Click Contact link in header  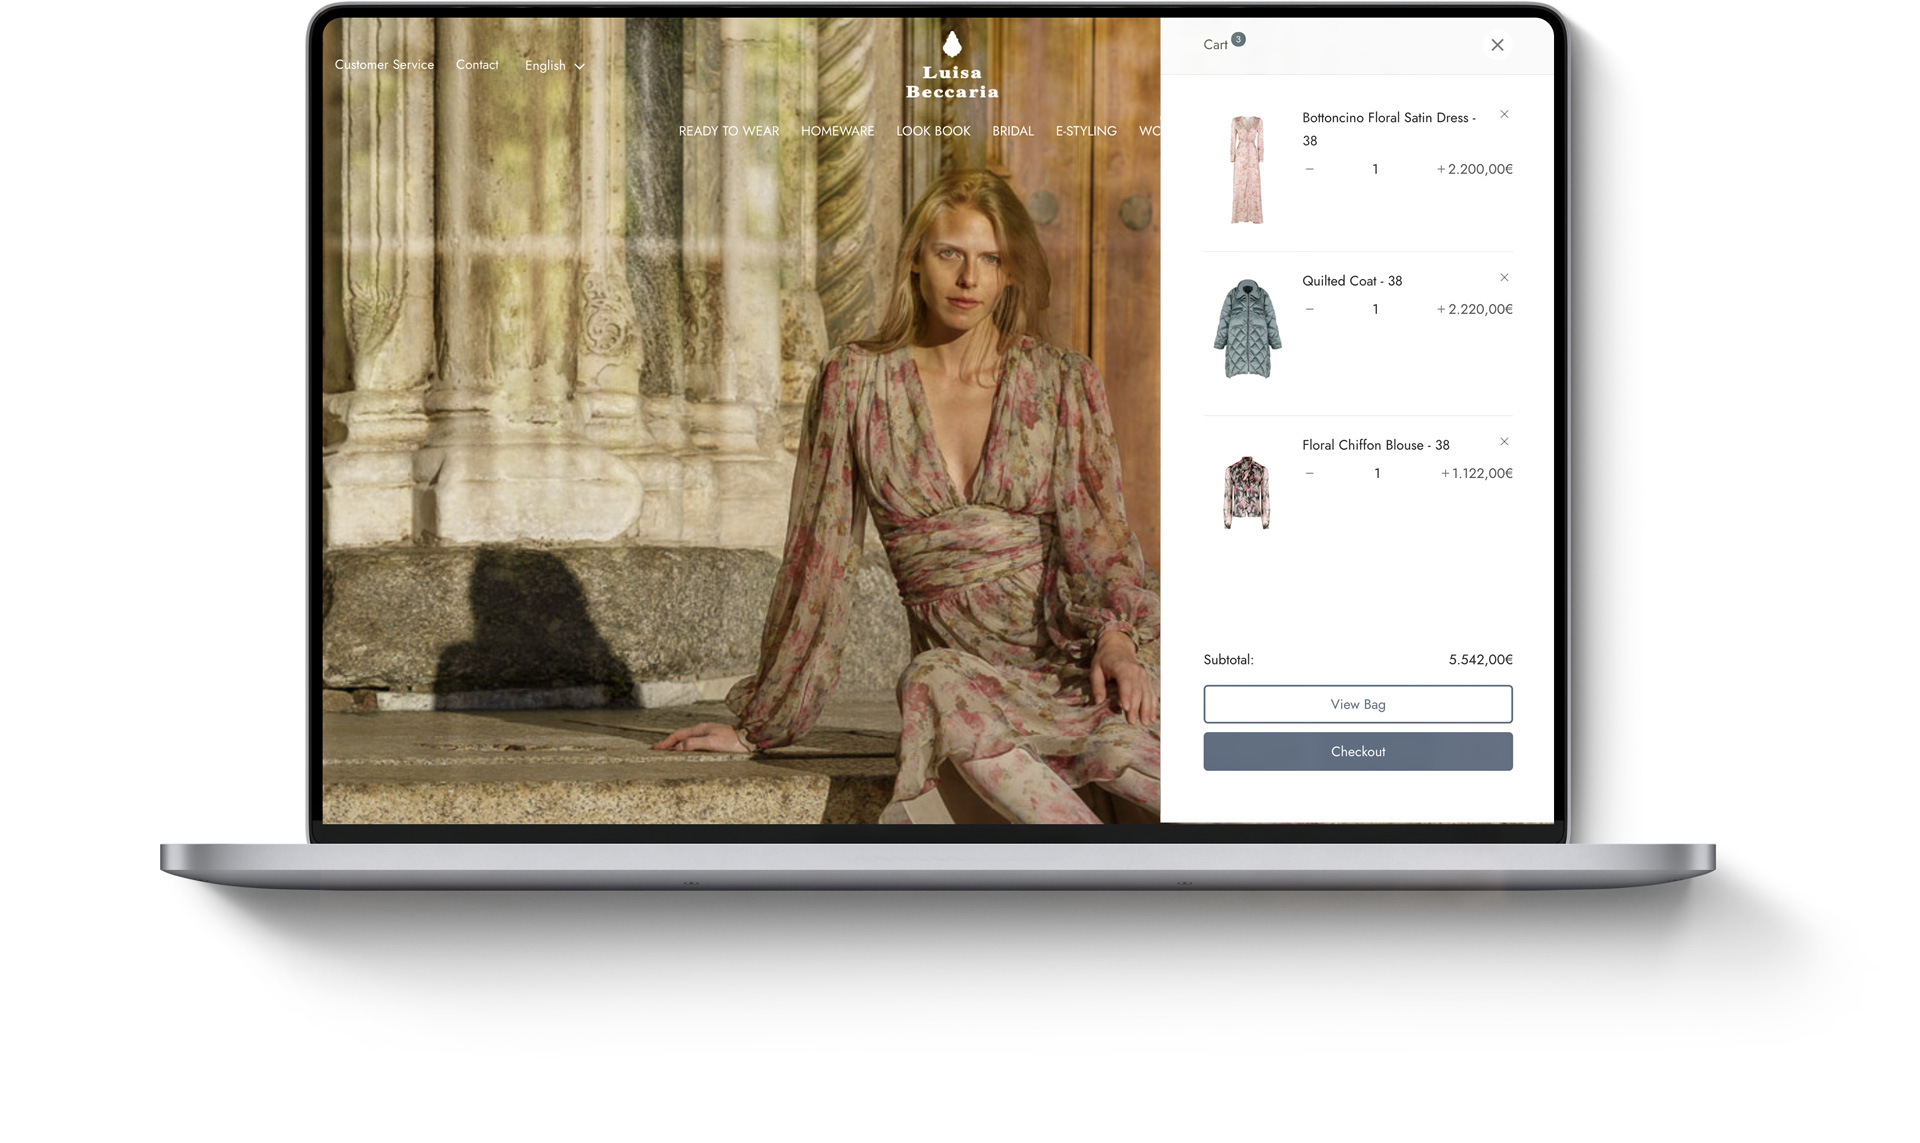pos(479,64)
